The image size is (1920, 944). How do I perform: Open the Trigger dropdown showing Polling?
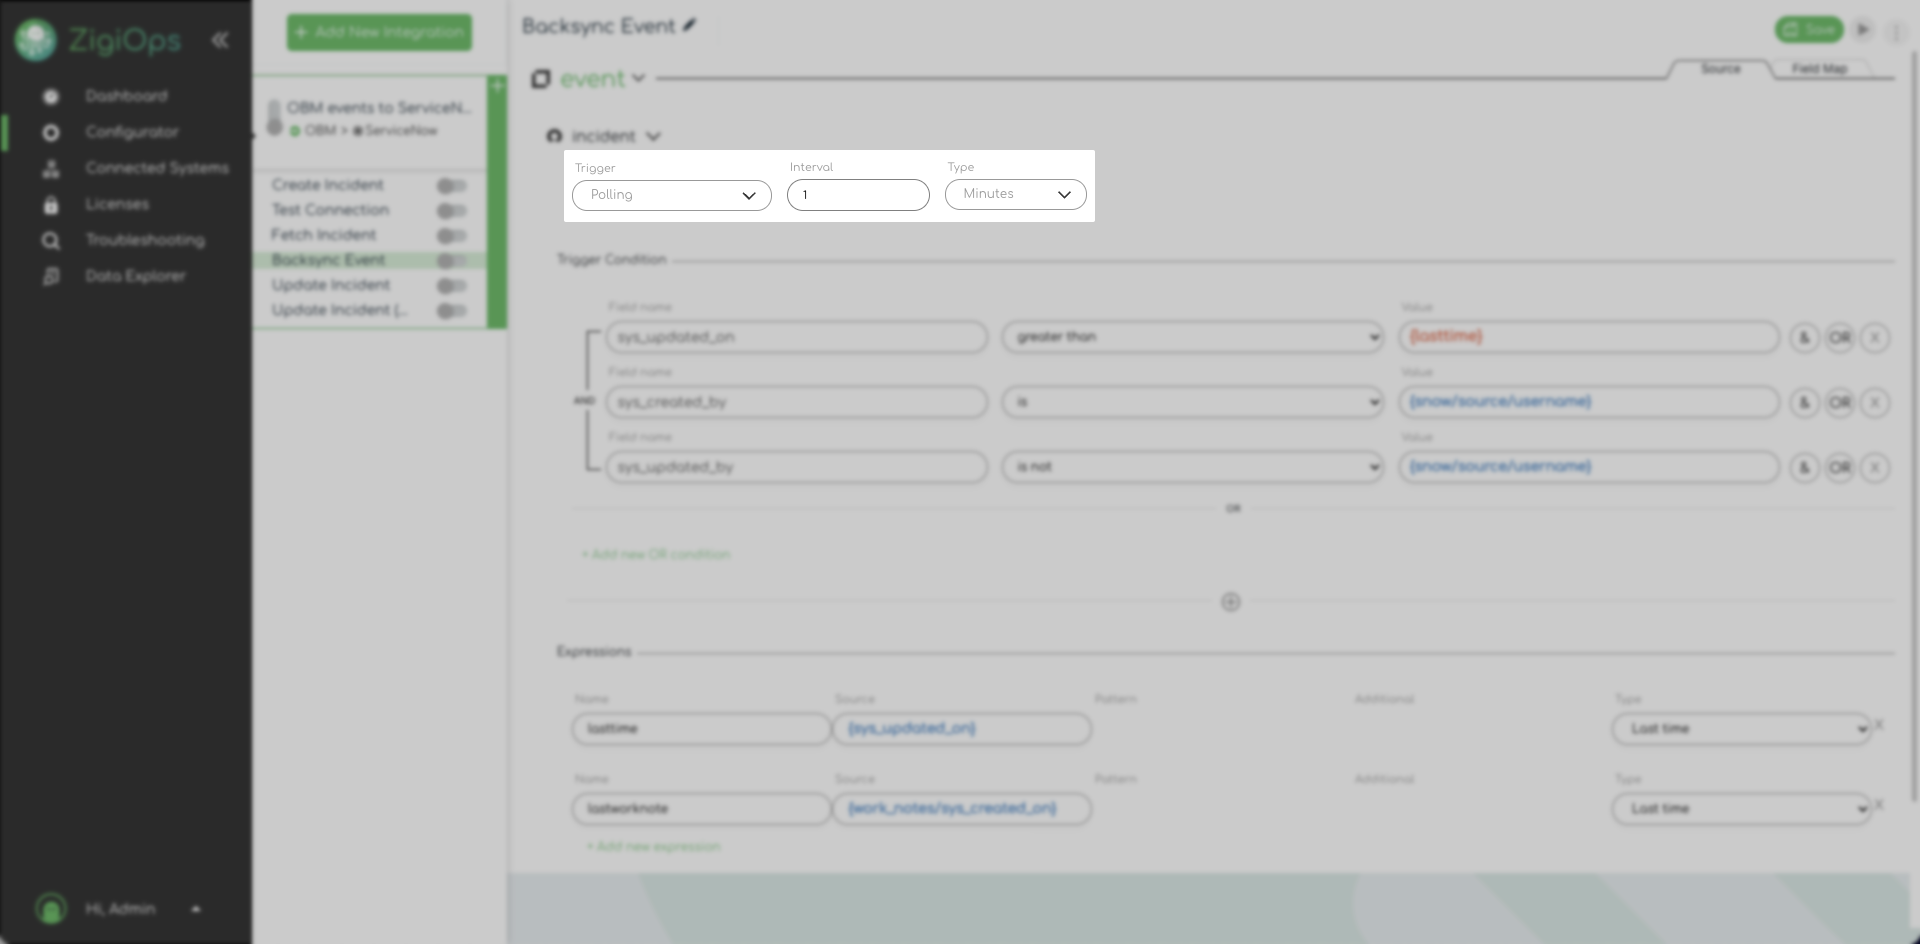(x=671, y=195)
